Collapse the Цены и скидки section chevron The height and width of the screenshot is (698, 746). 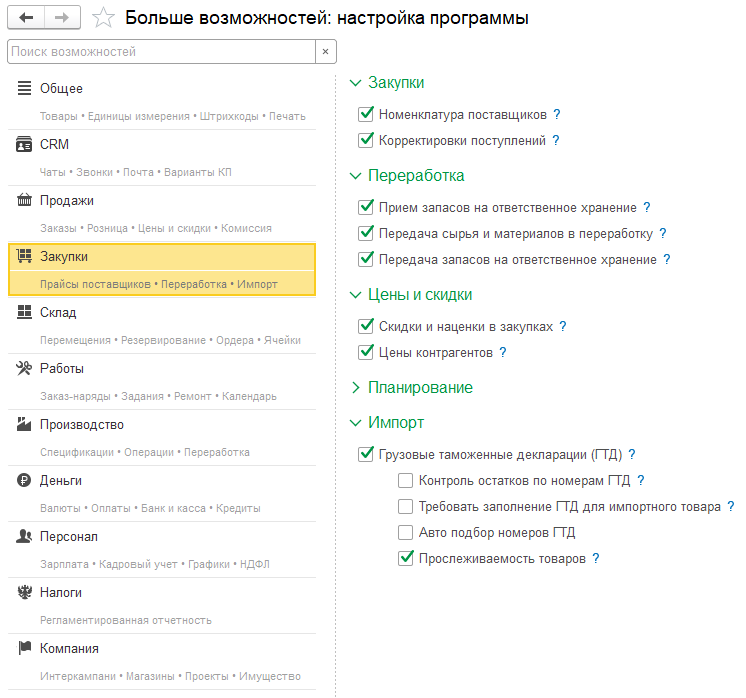(x=355, y=295)
